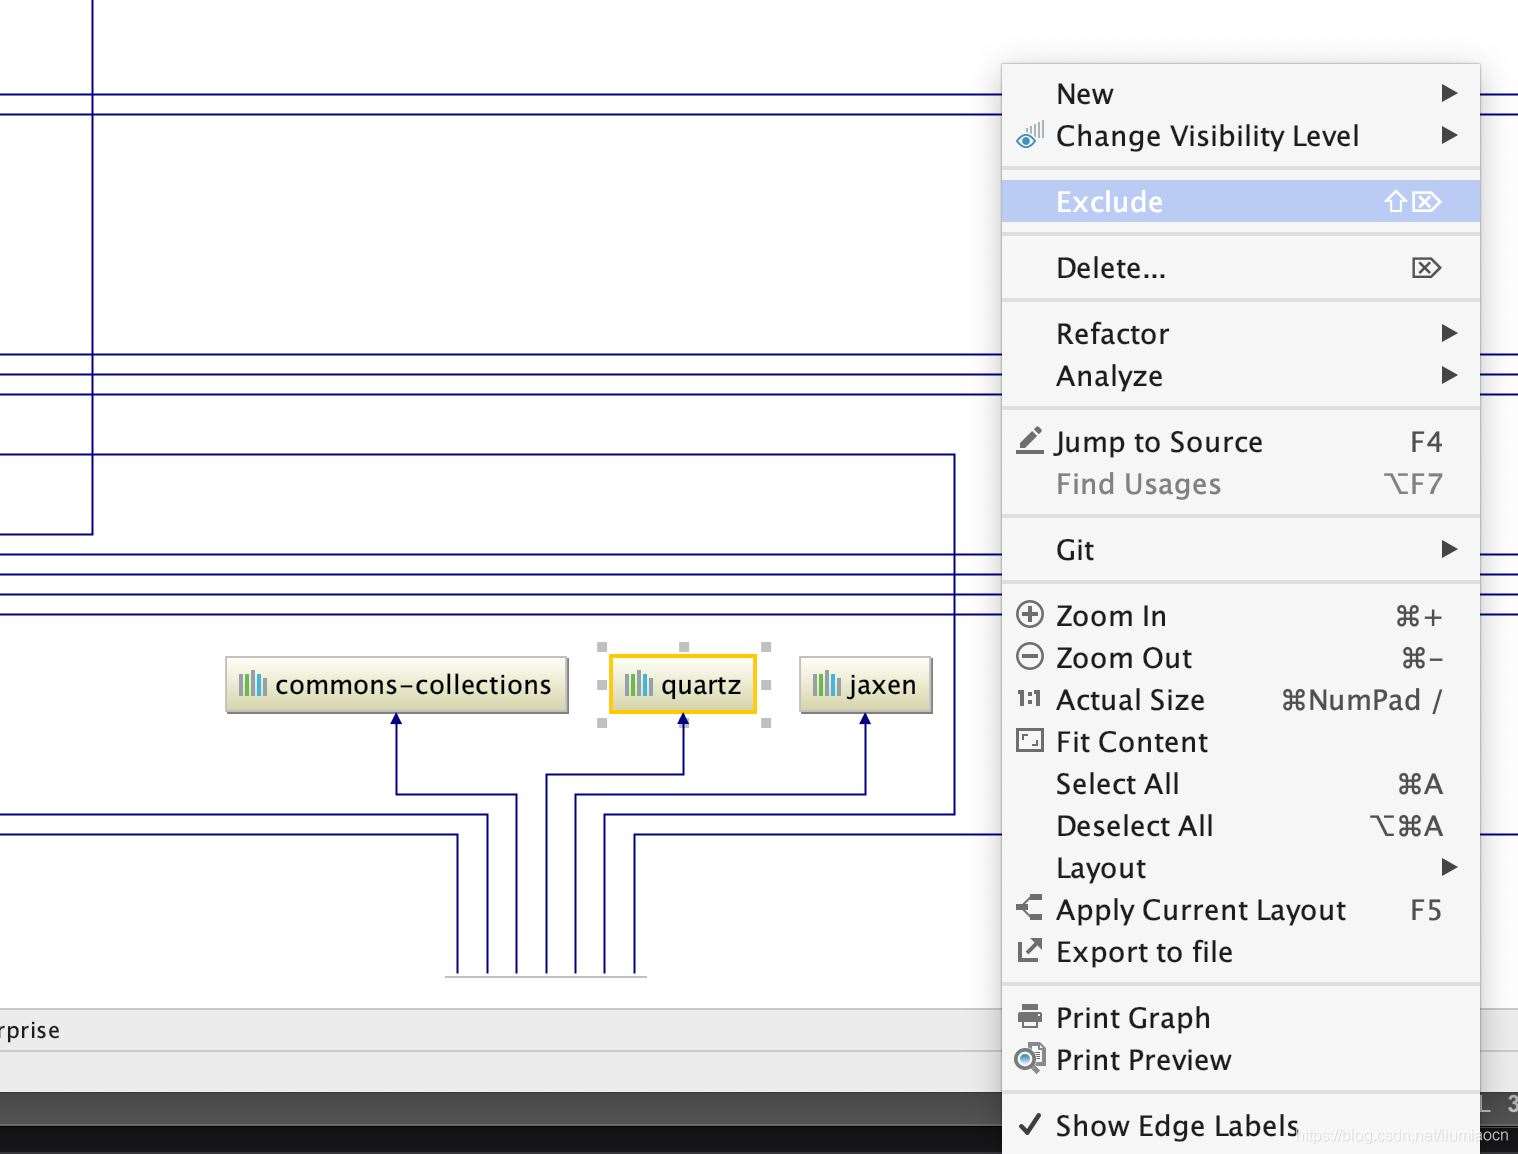Click the selected quartz diagram node

coord(683,685)
